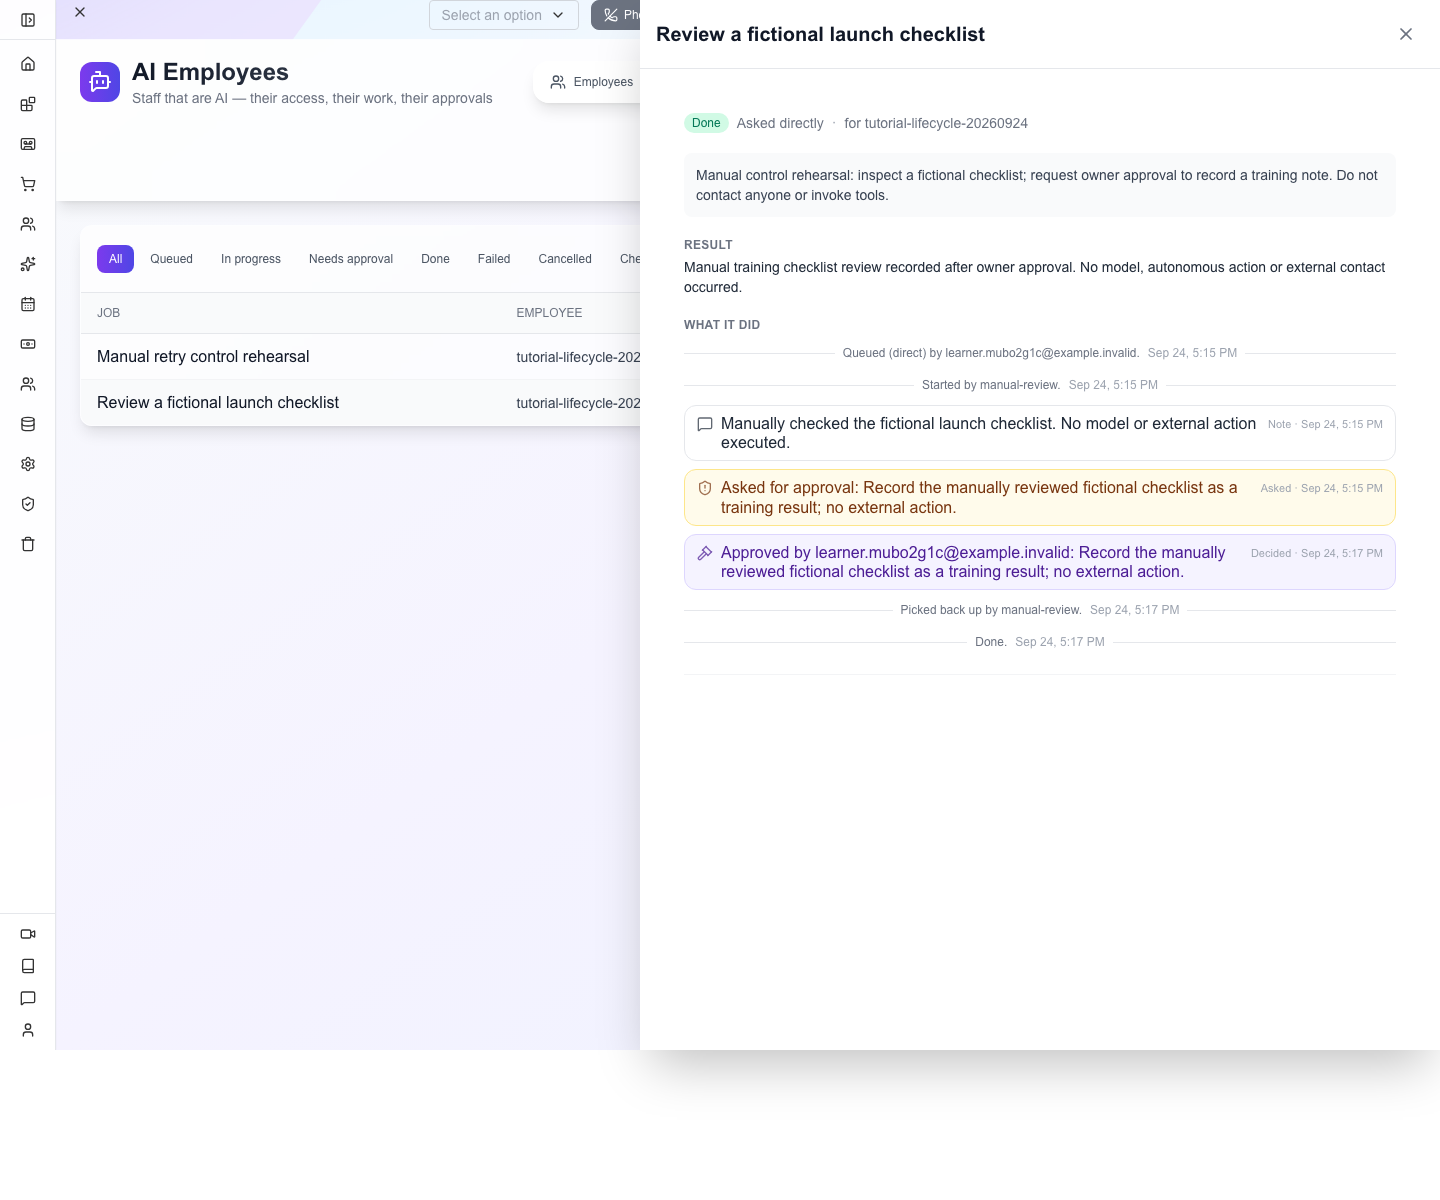Screen dimensions: 1440x1200
Task: Click the JOB column header
Action: tap(109, 313)
